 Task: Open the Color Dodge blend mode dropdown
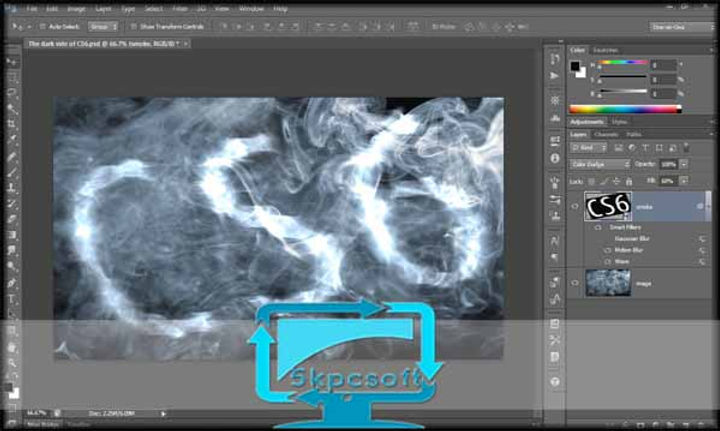(x=600, y=164)
